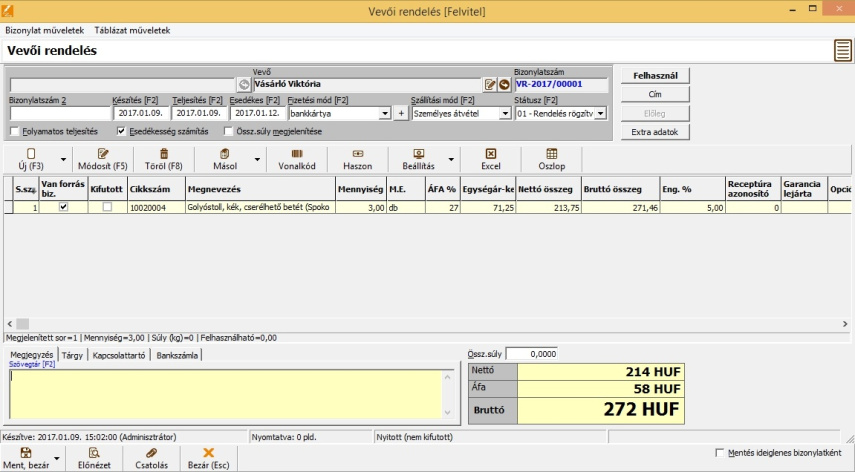Image resolution: width=855 pixels, height=472 pixels.
Task: Open the Szállítási mód dropdown
Action: pos(504,114)
